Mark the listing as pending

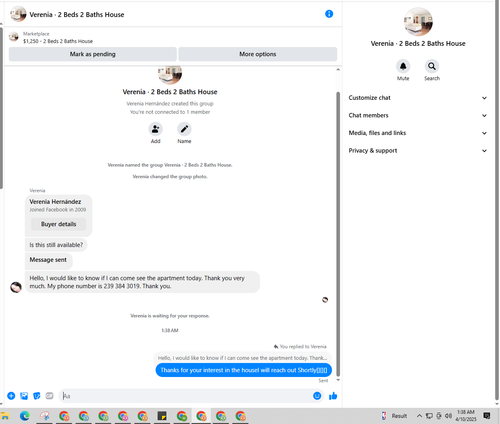(x=93, y=54)
